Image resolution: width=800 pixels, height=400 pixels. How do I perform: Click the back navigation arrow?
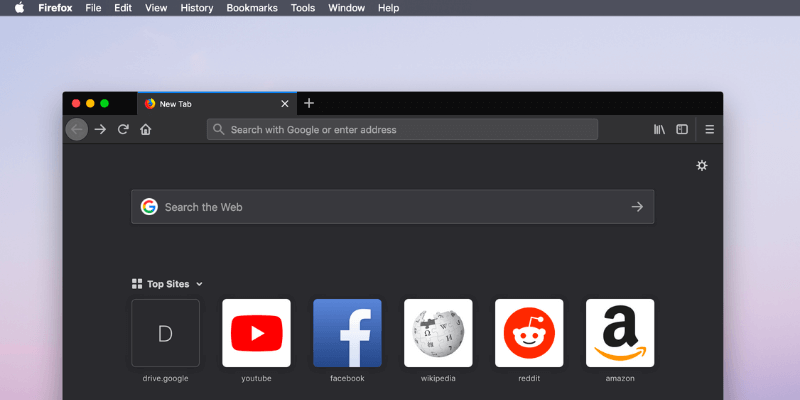coord(77,130)
